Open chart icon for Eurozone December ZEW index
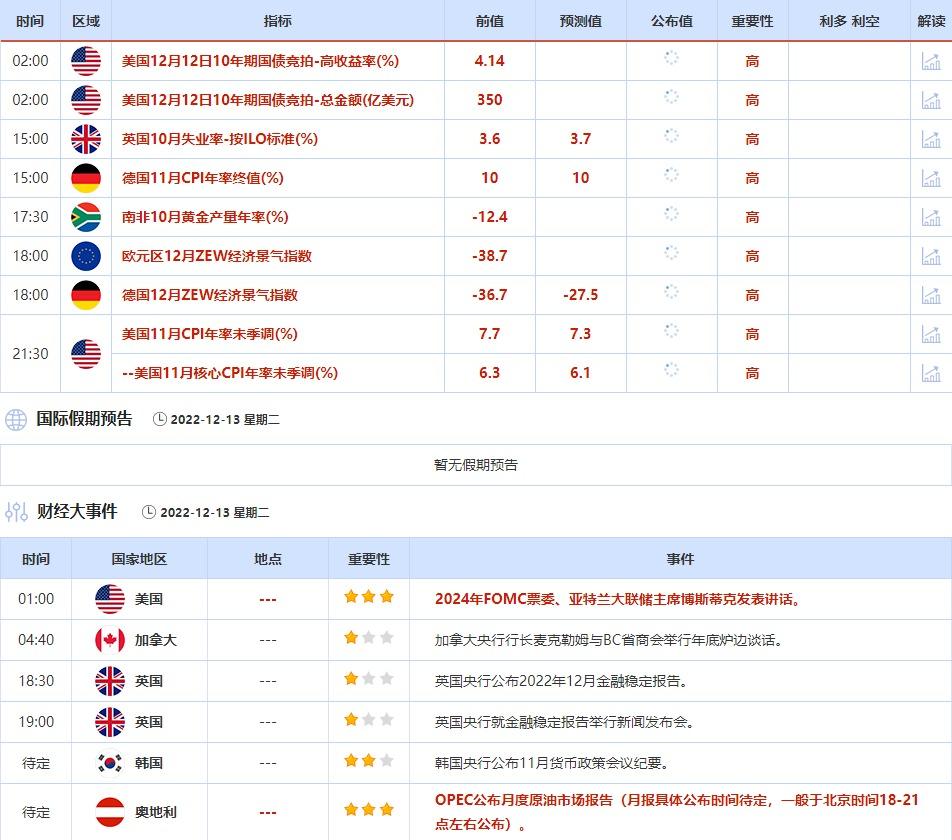This screenshot has width=952, height=840. (931, 256)
